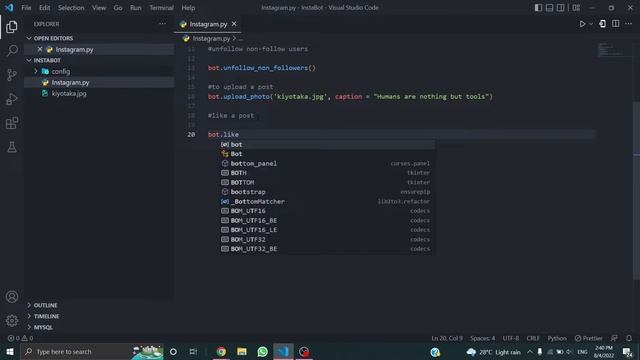
Task: Select language mode Python in status bar
Action: 557,338
